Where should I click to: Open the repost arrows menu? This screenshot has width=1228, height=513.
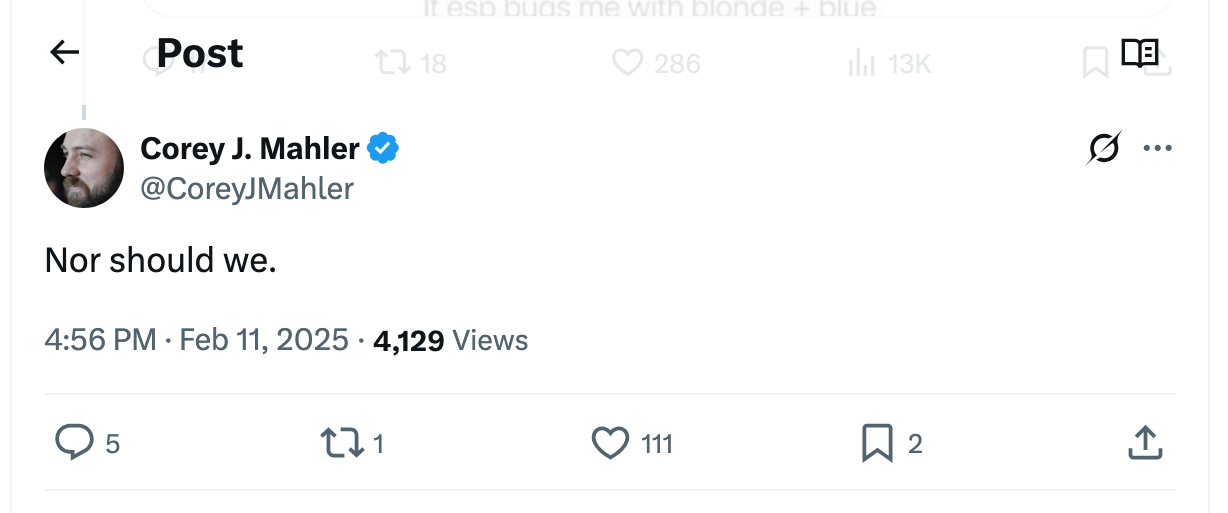[342, 442]
